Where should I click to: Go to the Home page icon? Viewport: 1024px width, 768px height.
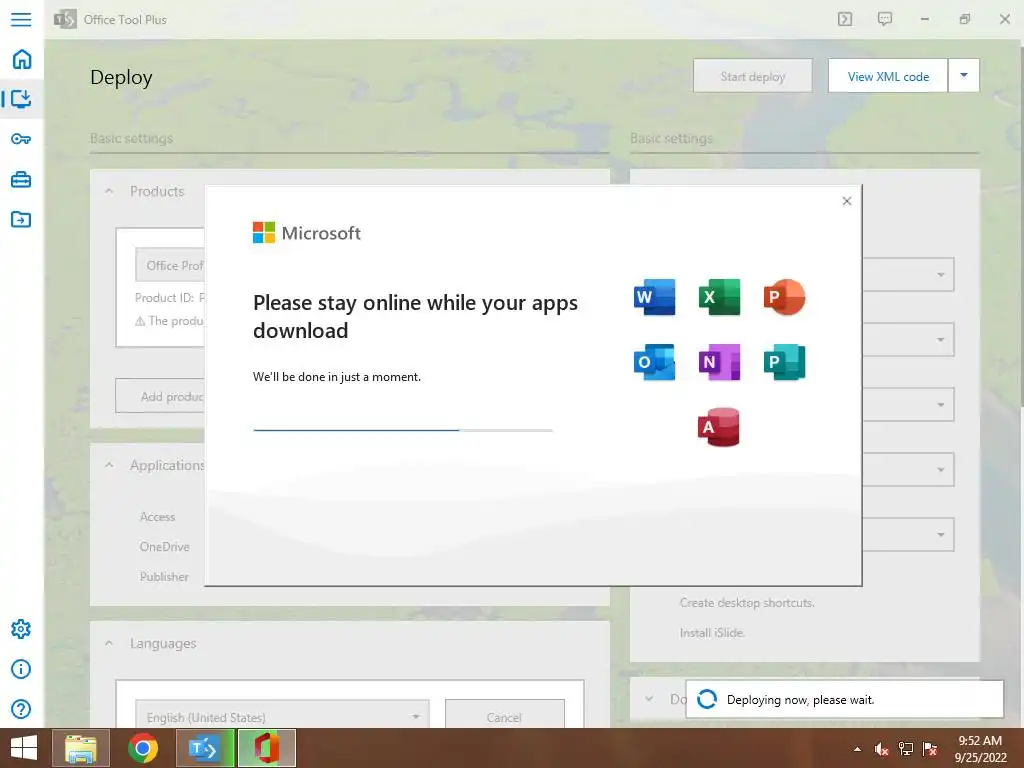[22, 59]
